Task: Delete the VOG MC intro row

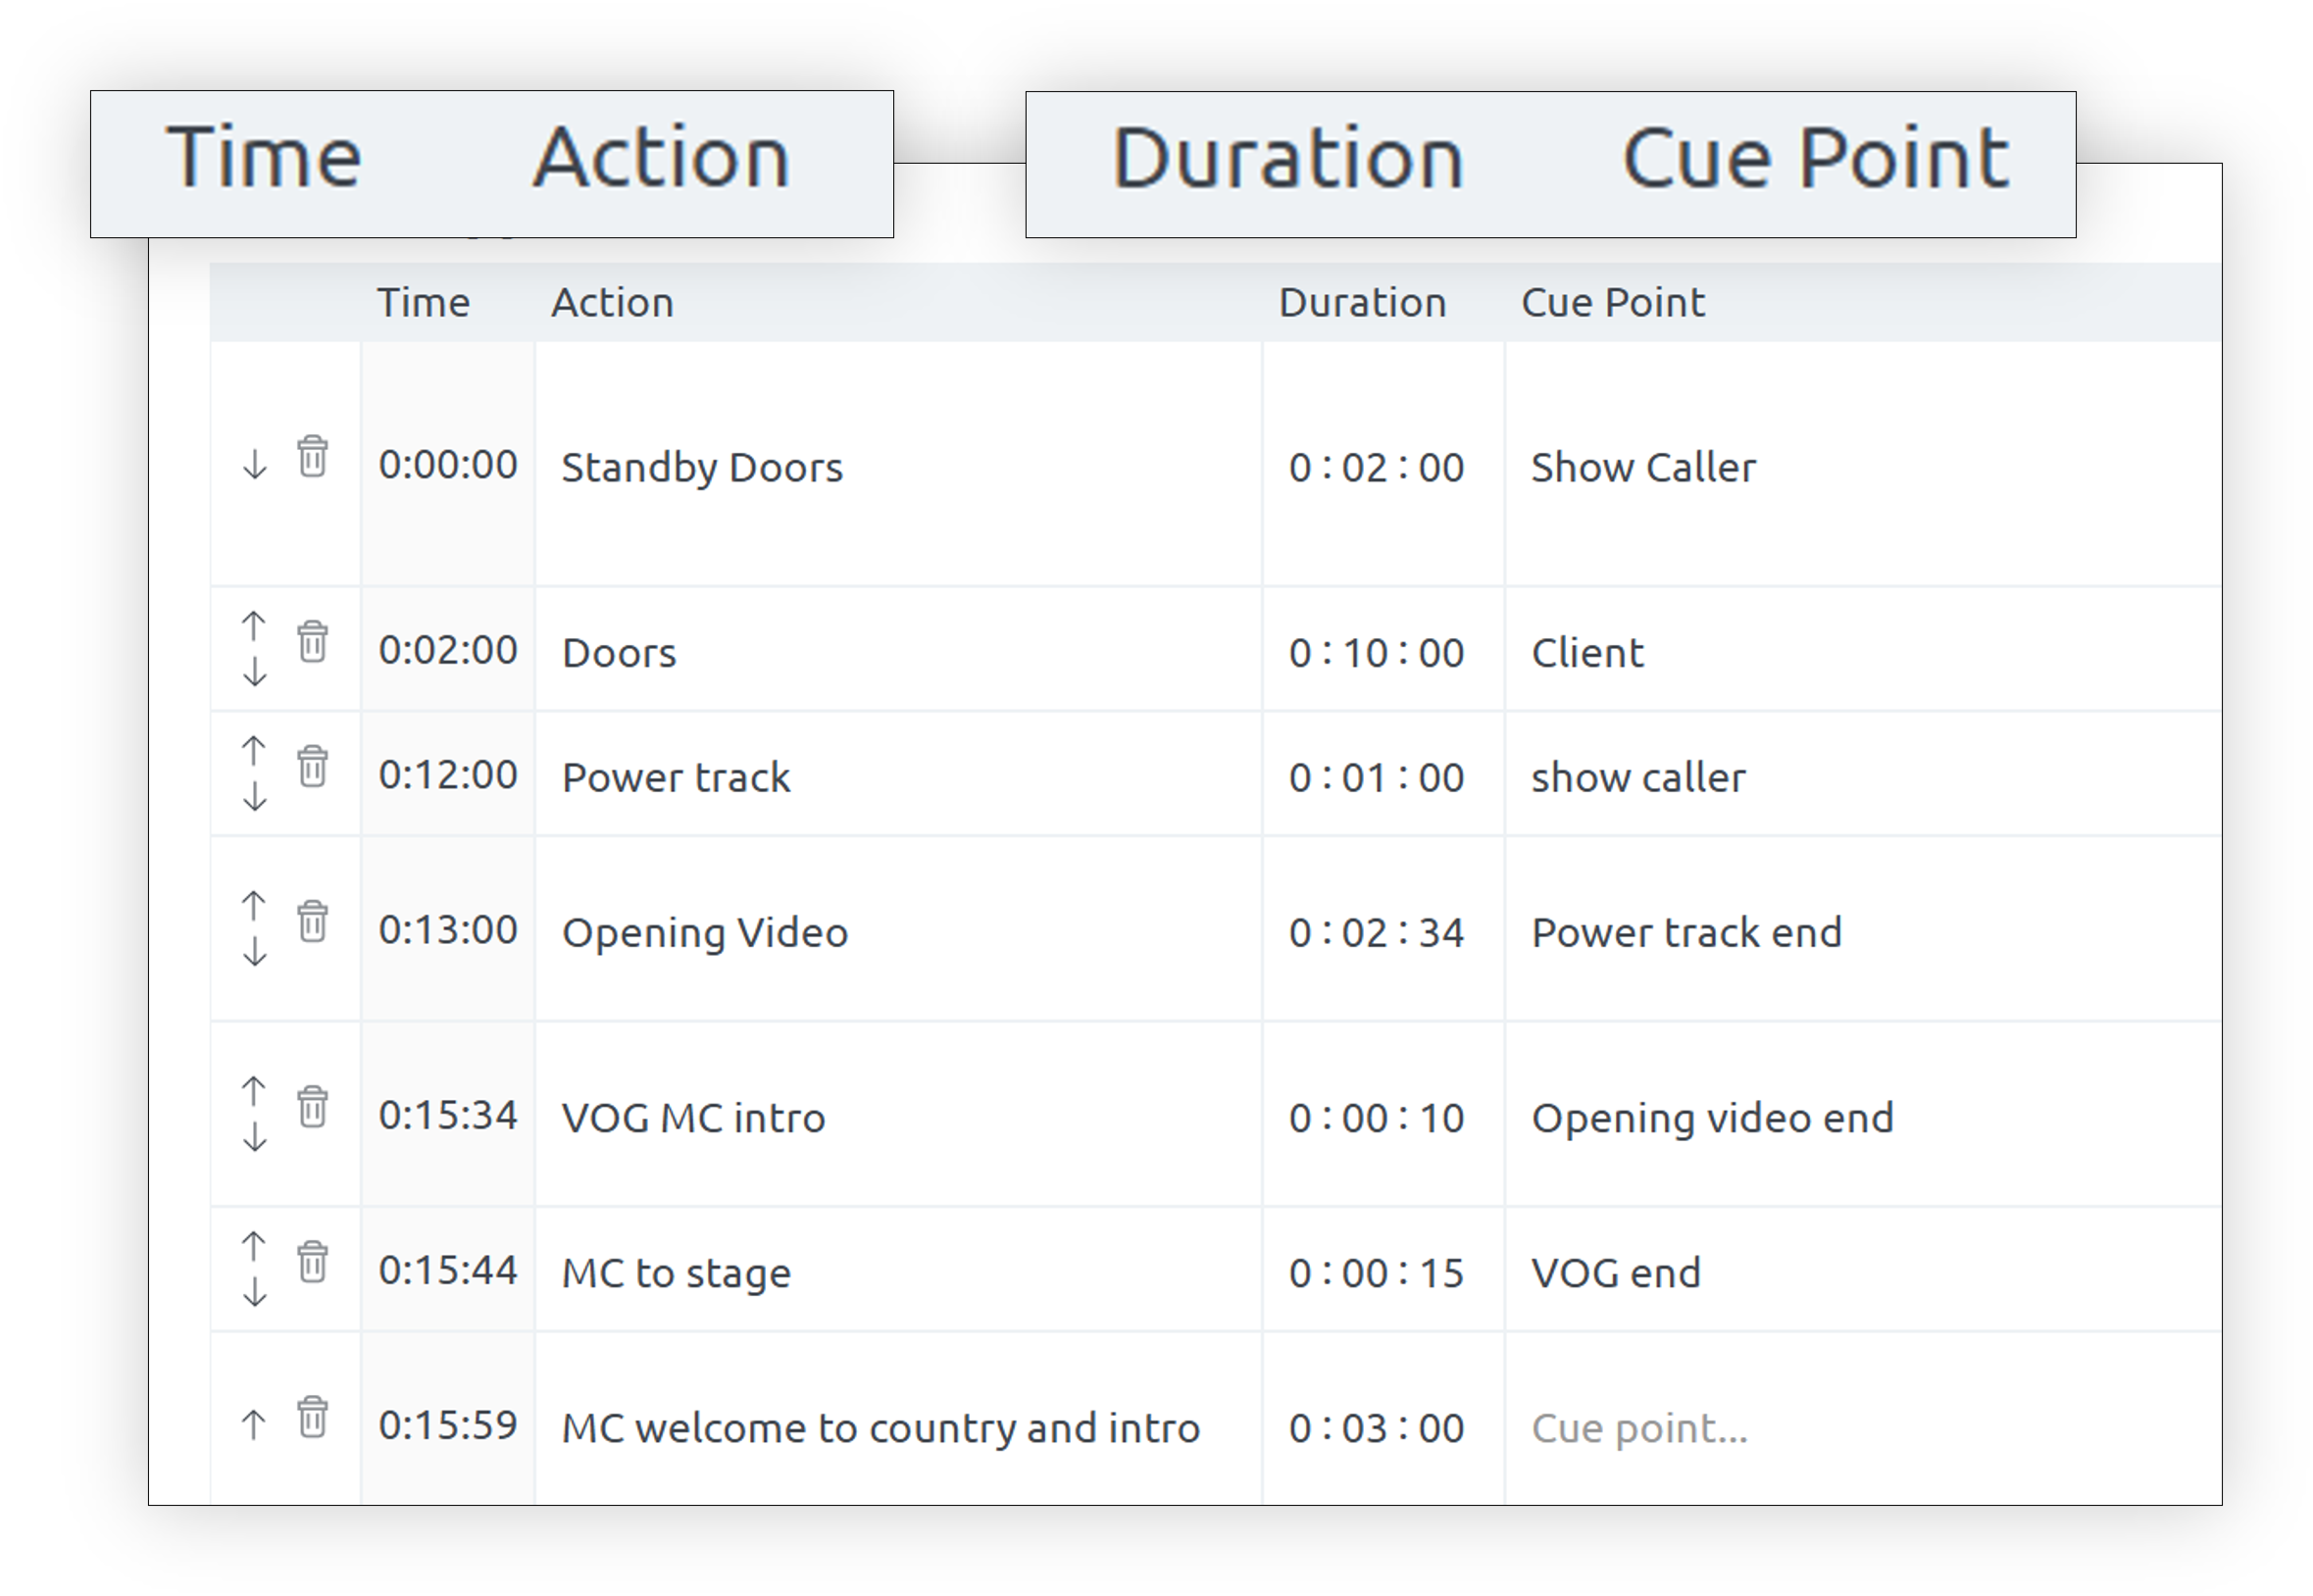Action: coord(312,1107)
